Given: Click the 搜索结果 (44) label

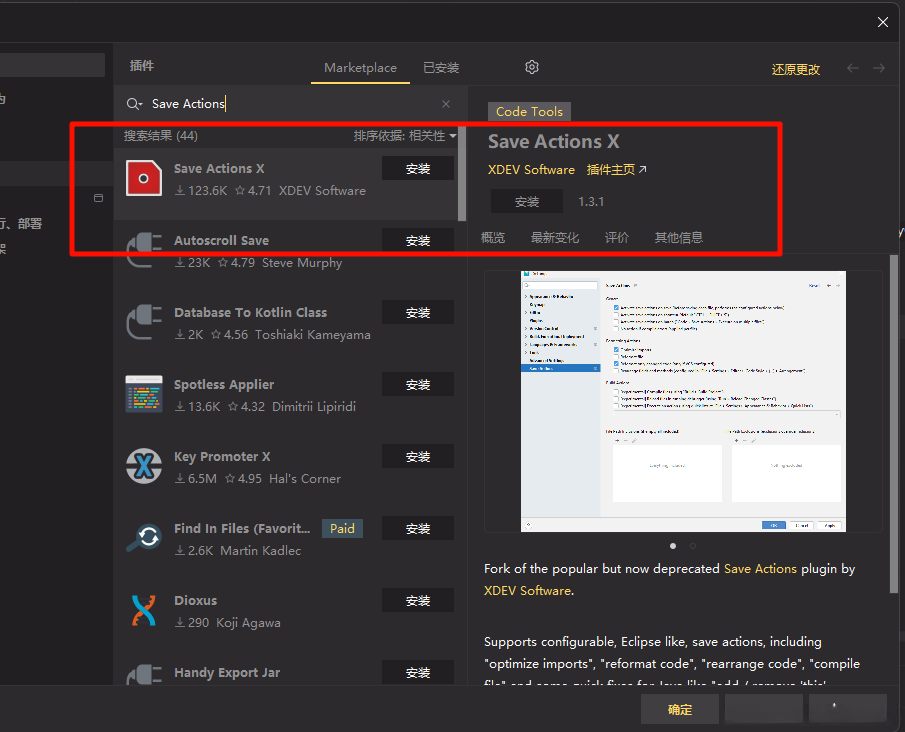Looking at the screenshot, I should (x=160, y=136).
